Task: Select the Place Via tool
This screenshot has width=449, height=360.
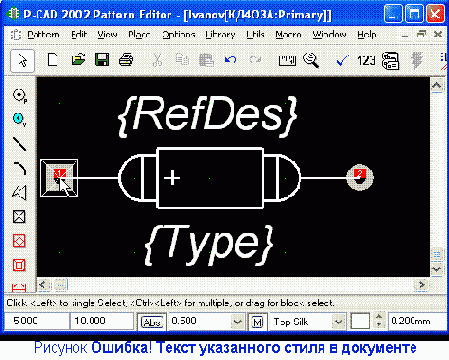Action: [19, 119]
